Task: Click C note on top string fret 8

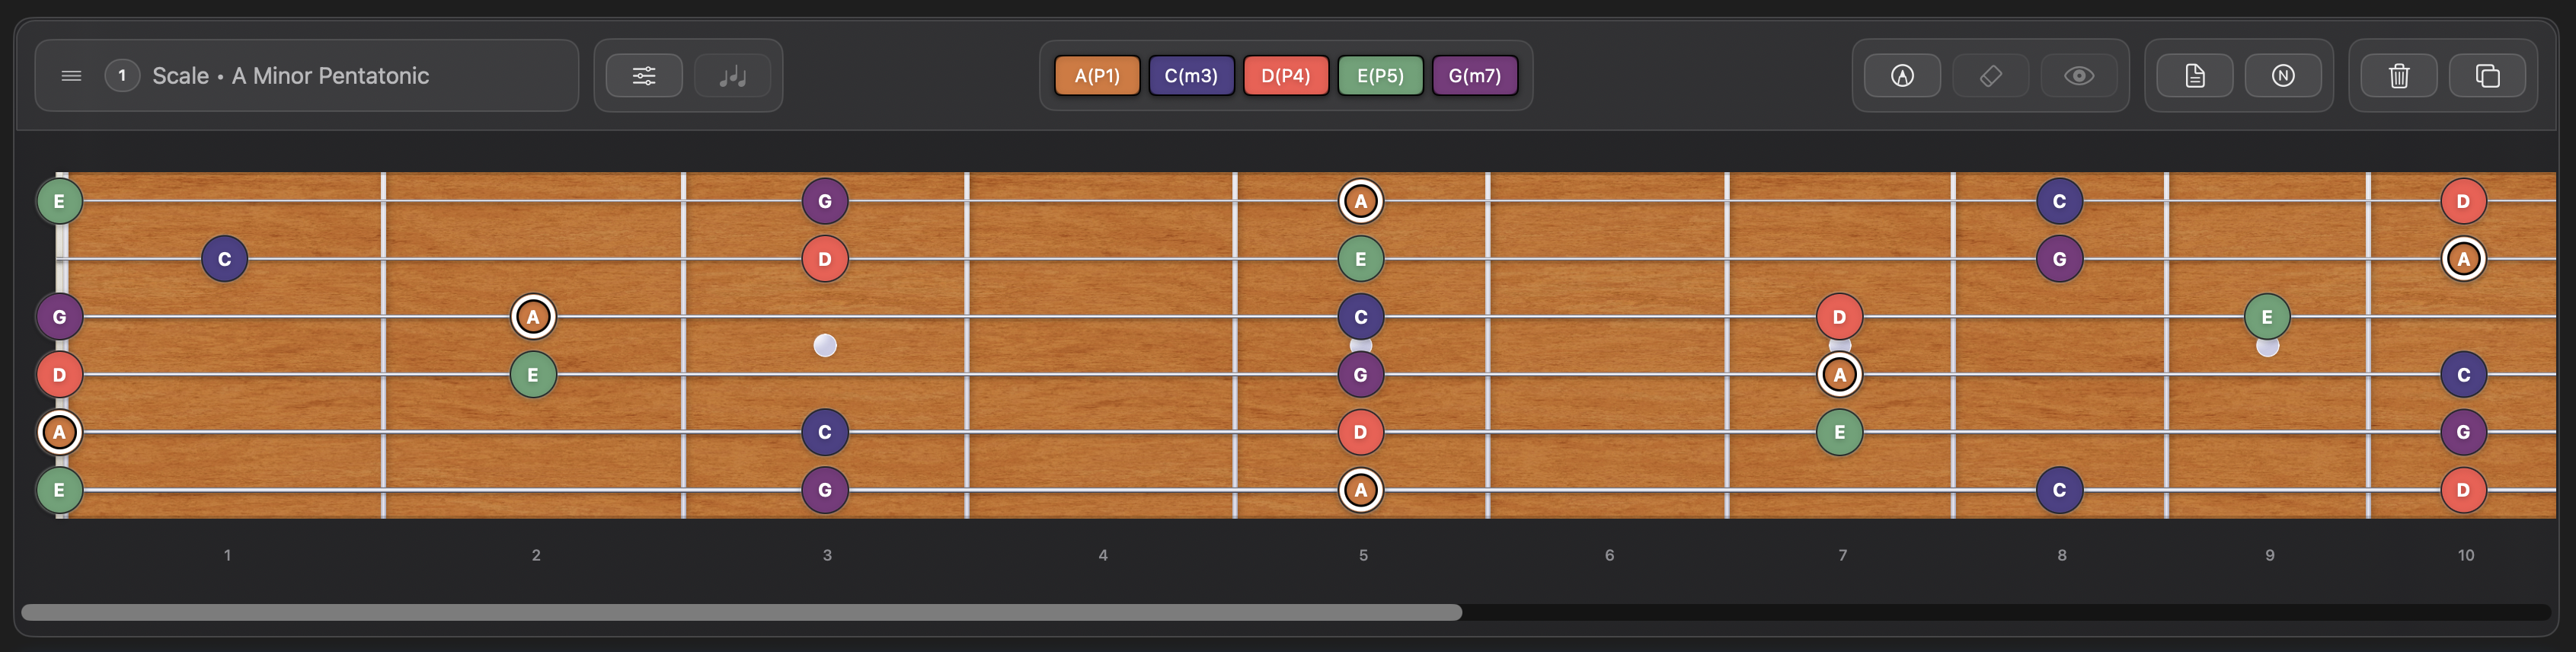Action: 2060,201
